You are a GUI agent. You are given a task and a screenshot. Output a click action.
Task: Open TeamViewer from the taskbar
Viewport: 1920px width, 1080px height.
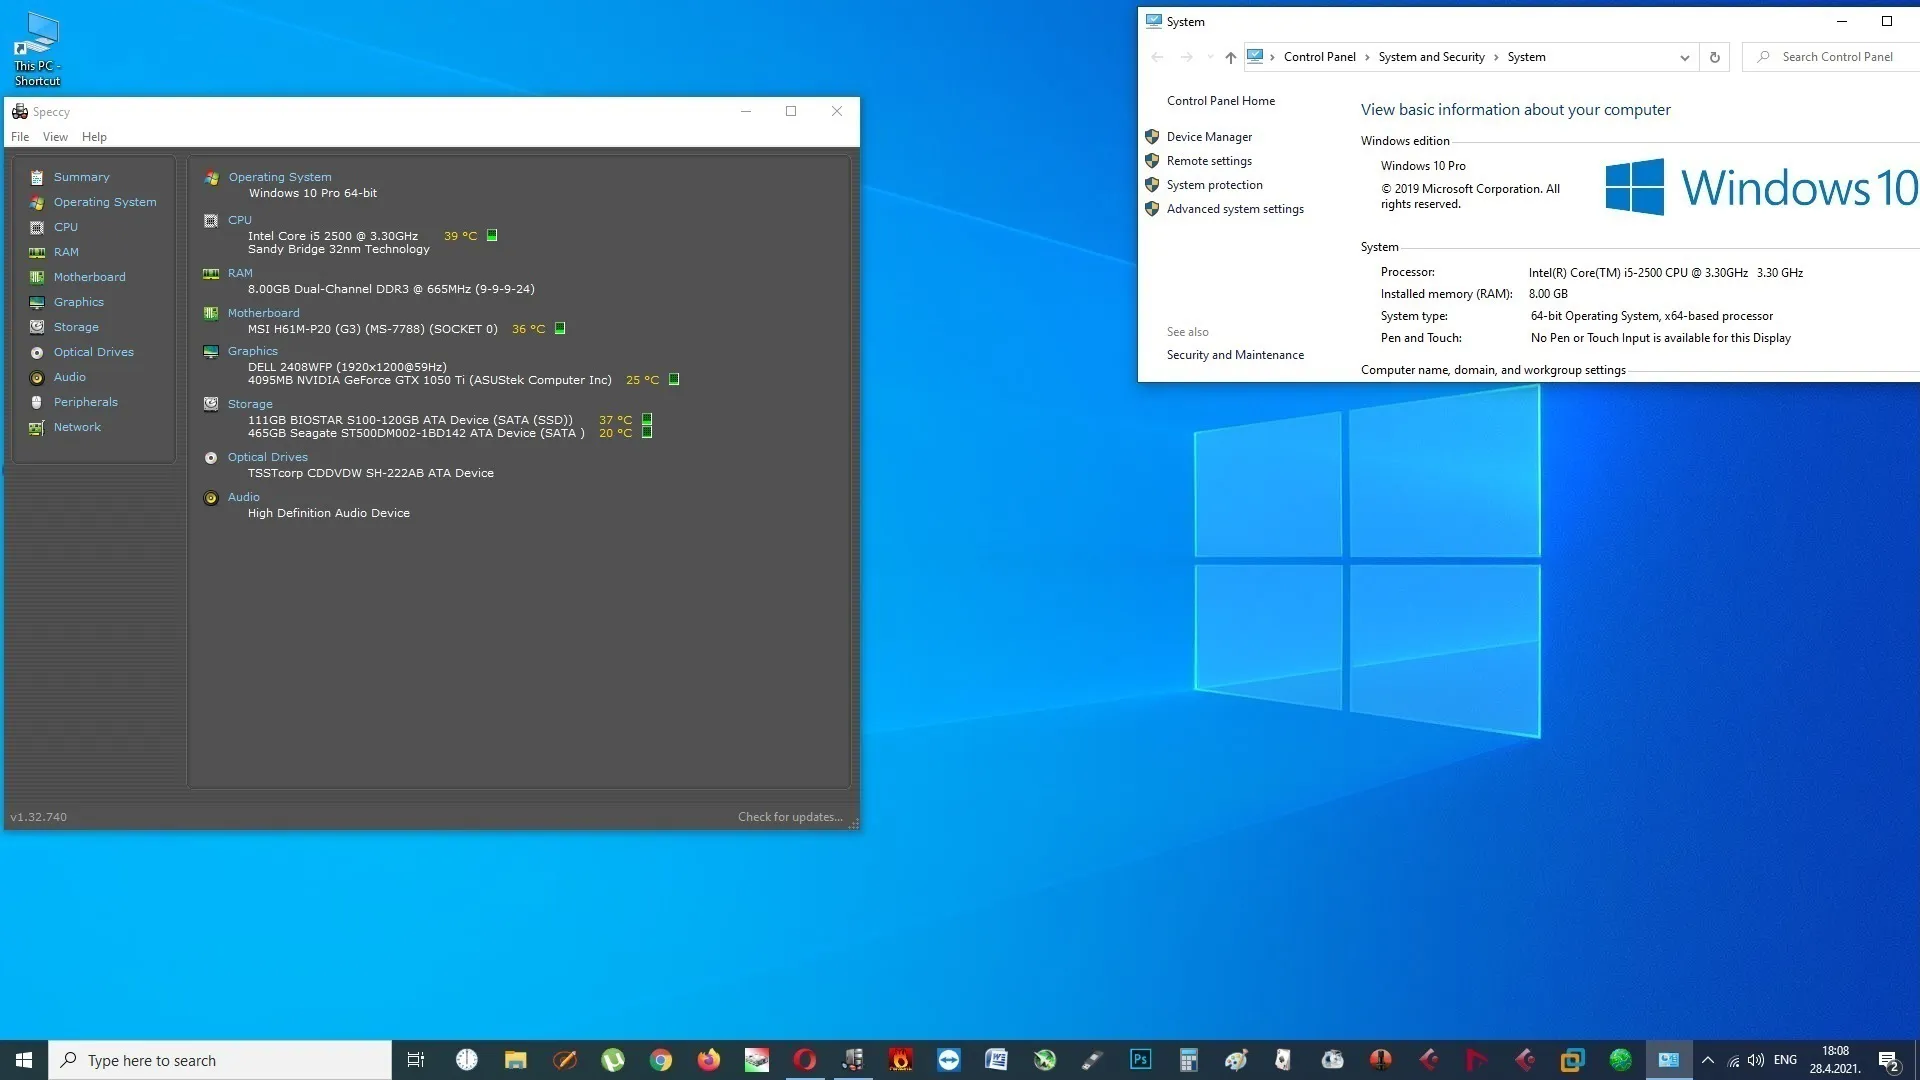pyautogui.click(x=948, y=1060)
